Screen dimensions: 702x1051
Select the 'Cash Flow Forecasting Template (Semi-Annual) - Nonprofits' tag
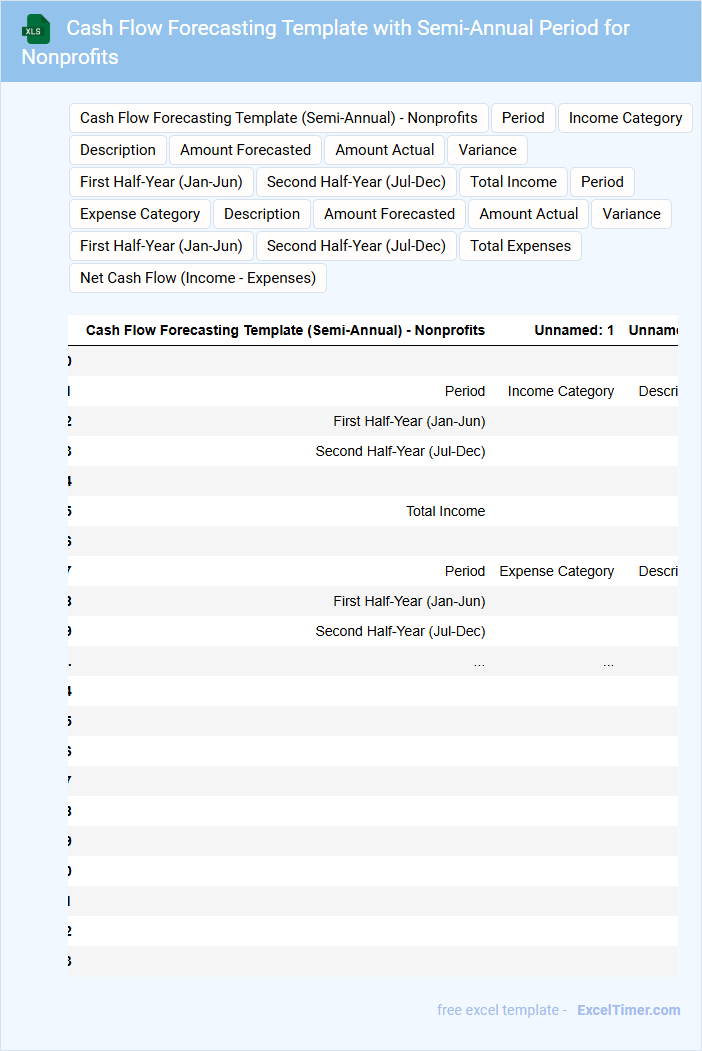click(x=278, y=118)
